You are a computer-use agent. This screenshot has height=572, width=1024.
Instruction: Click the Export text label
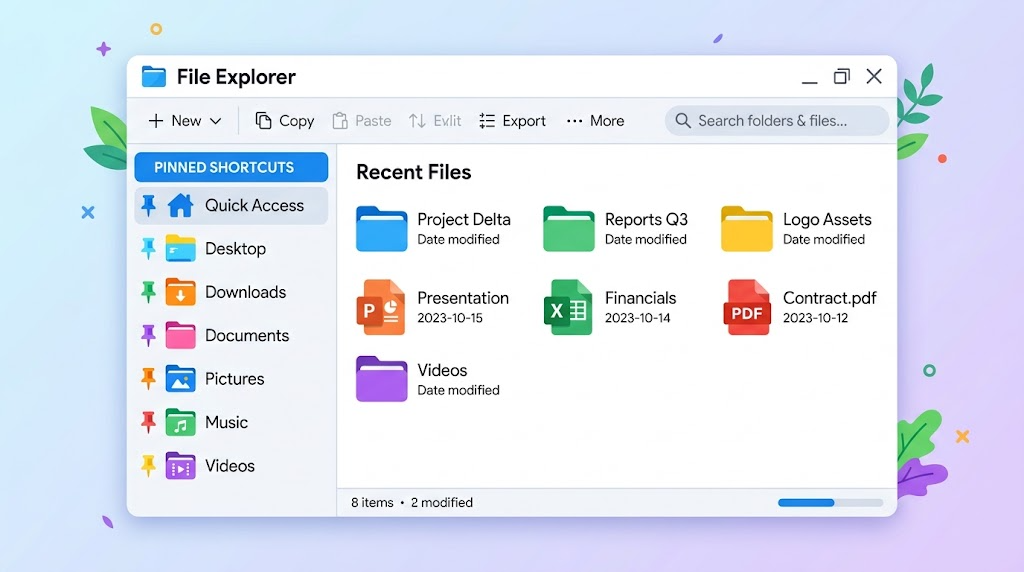point(524,121)
